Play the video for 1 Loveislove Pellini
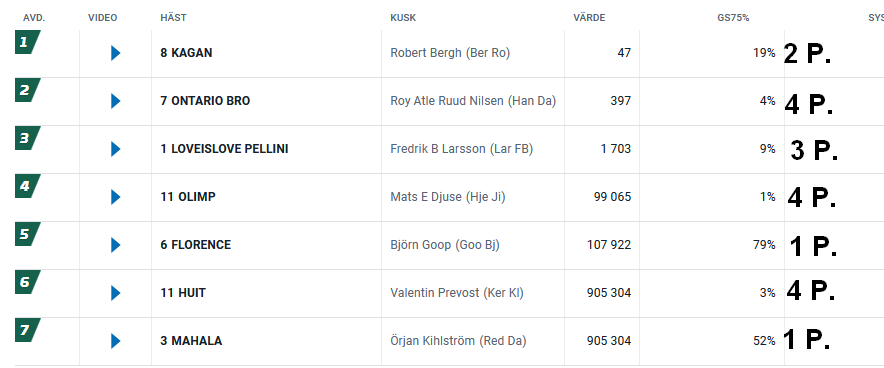The width and height of the screenshot is (884, 368). [116, 149]
